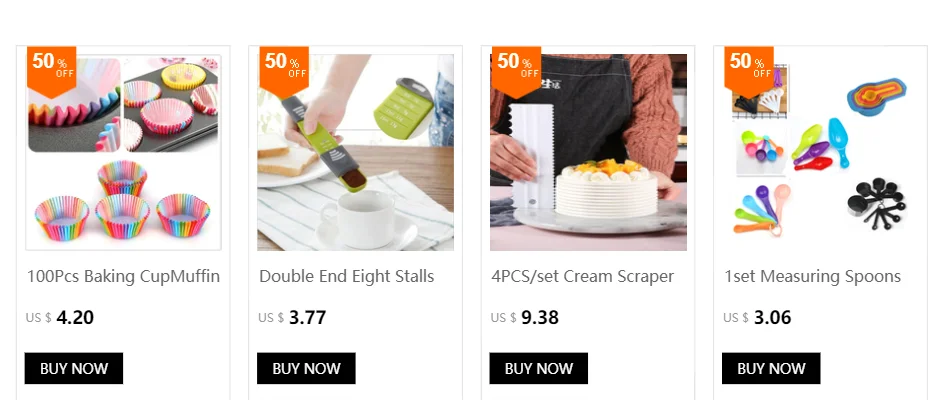This screenshot has height=400, width=943.
Task: Open the 100Pcs Baking CupMuffin title link
Action: point(123,277)
